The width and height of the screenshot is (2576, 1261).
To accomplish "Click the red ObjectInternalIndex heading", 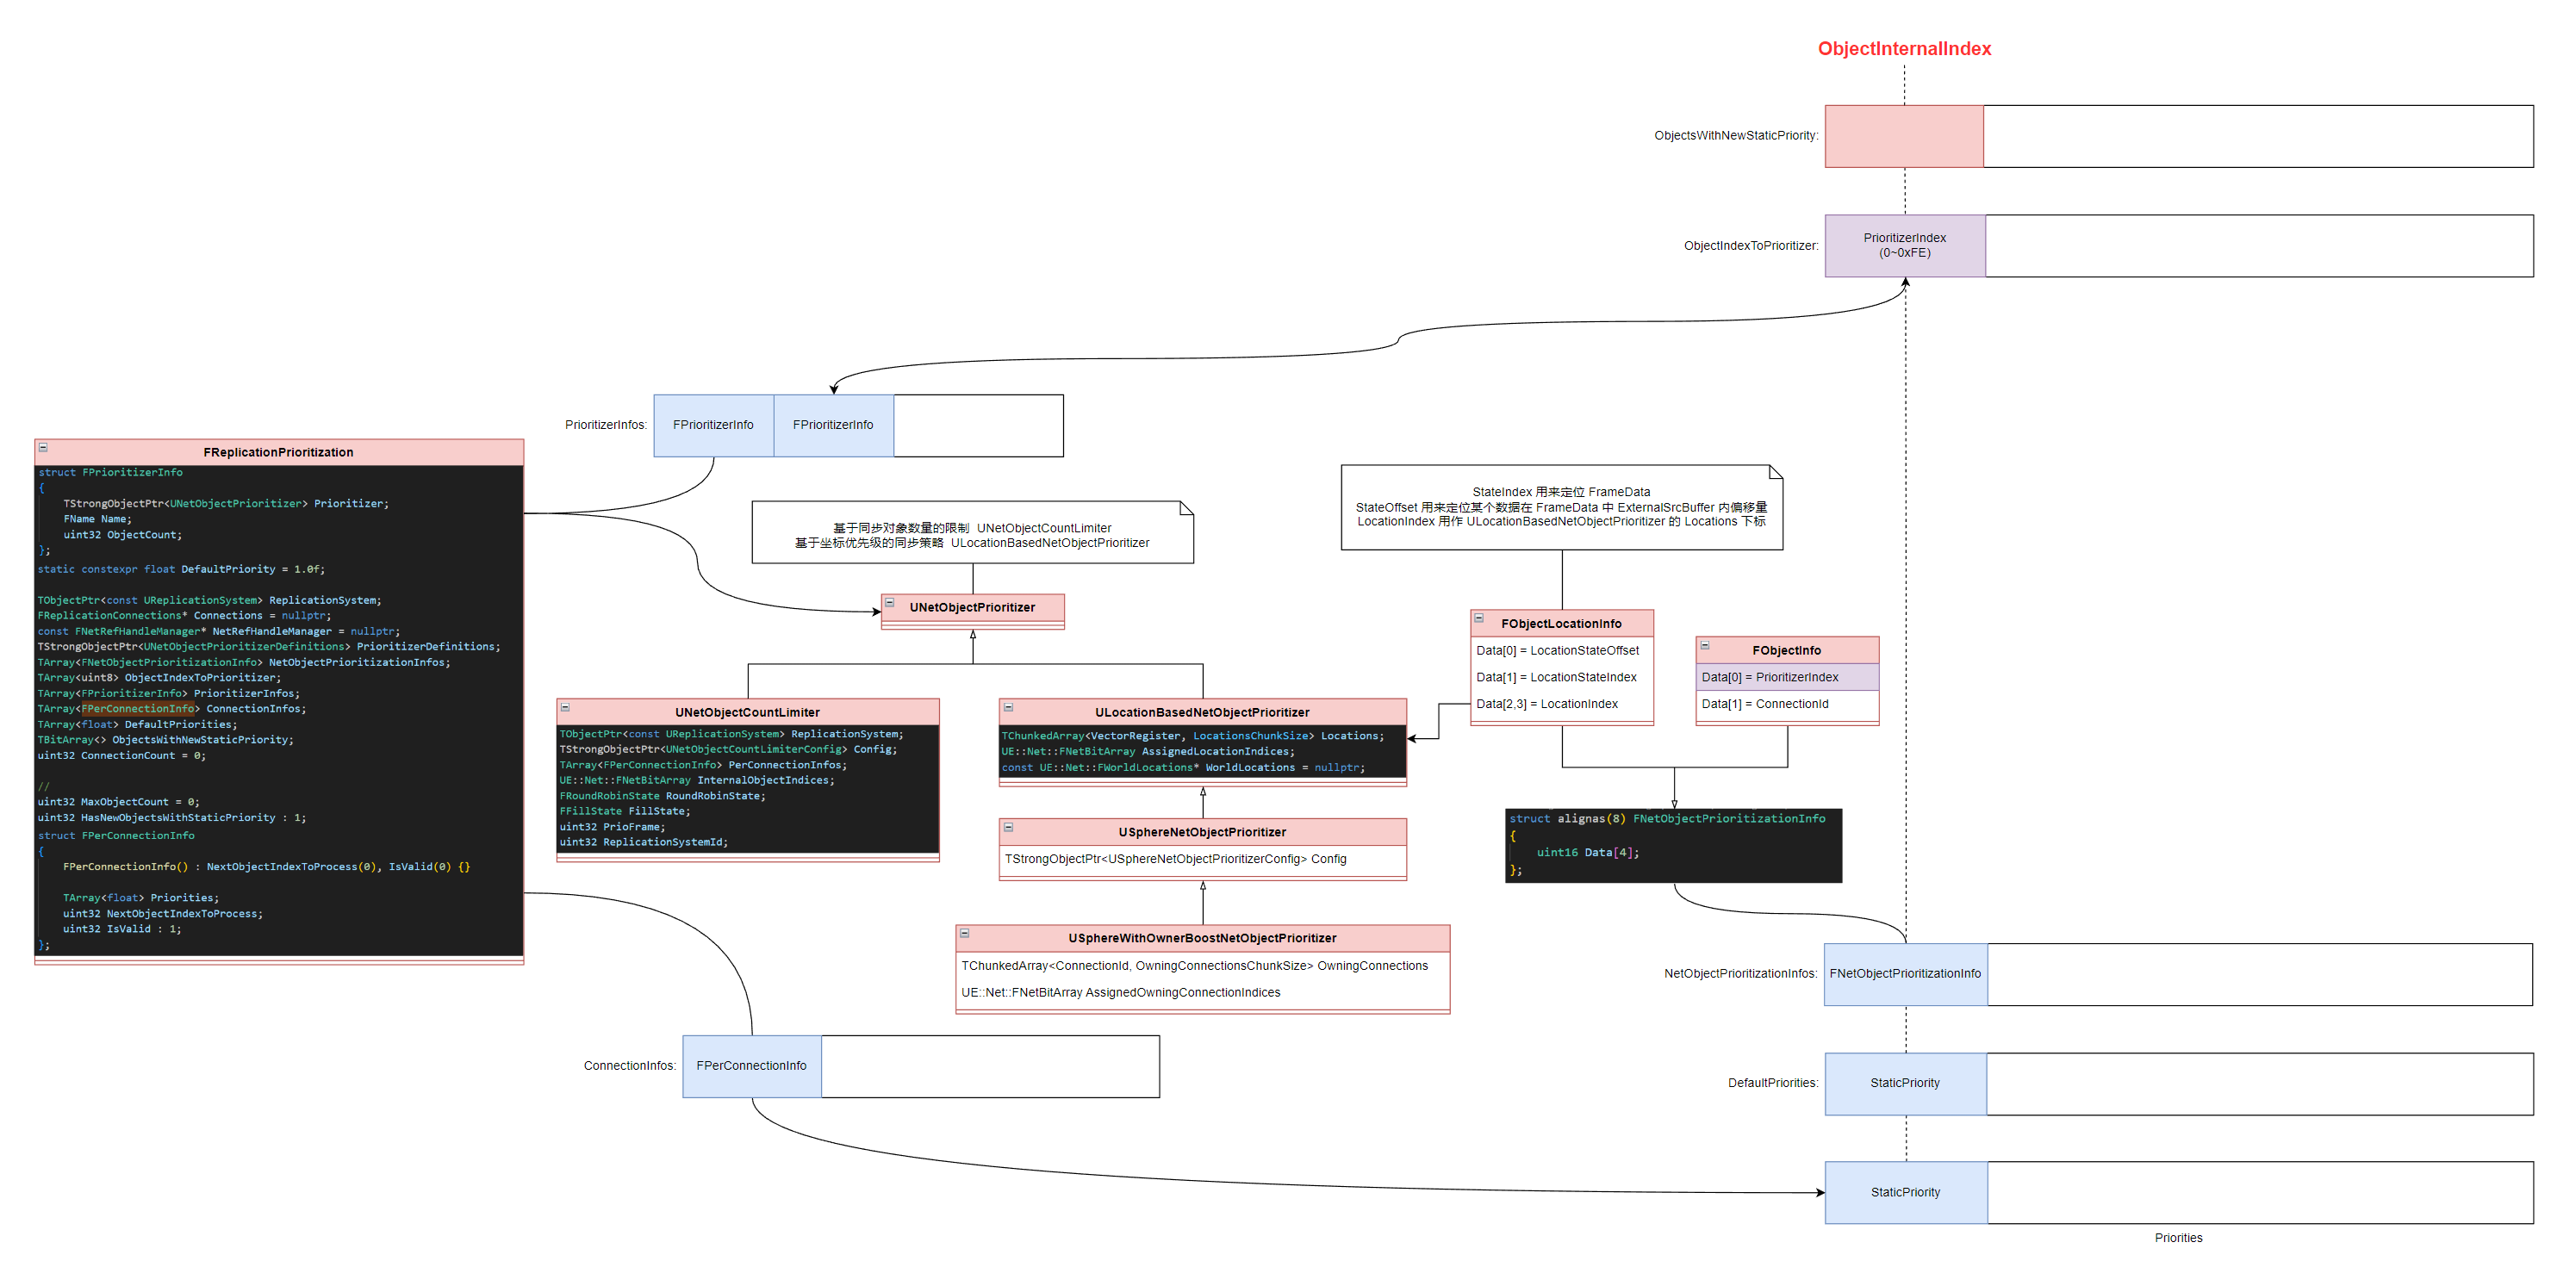I will point(1903,48).
